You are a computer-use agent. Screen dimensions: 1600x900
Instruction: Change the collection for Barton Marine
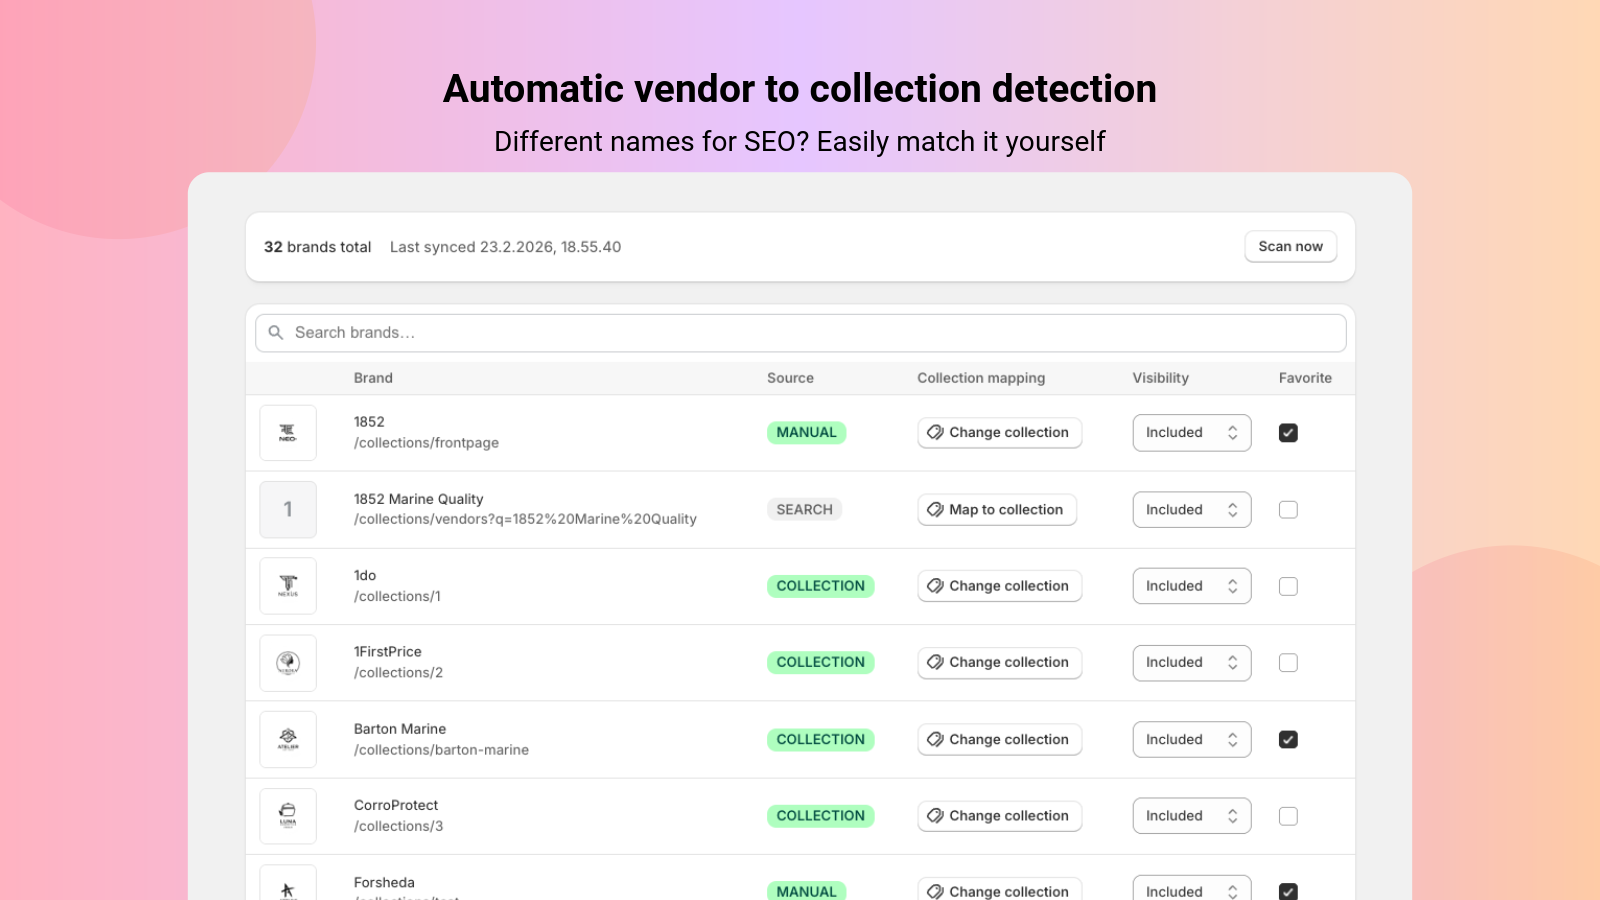click(1000, 740)
